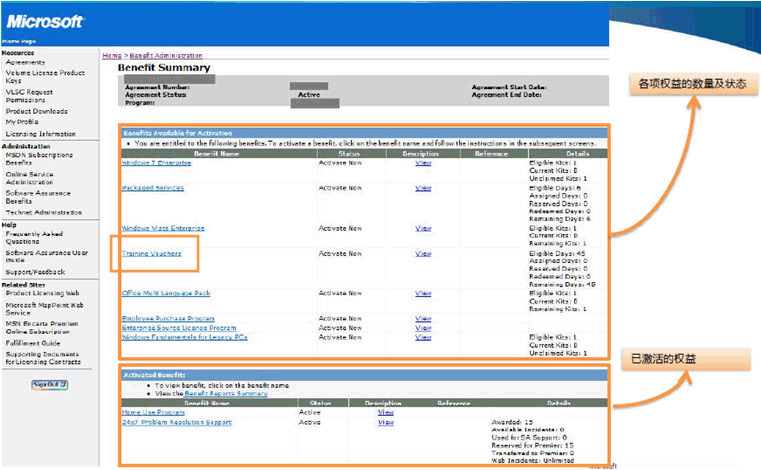
Task: View description for Windows 7 Enterprise
Action: click(x=423, y=163)
